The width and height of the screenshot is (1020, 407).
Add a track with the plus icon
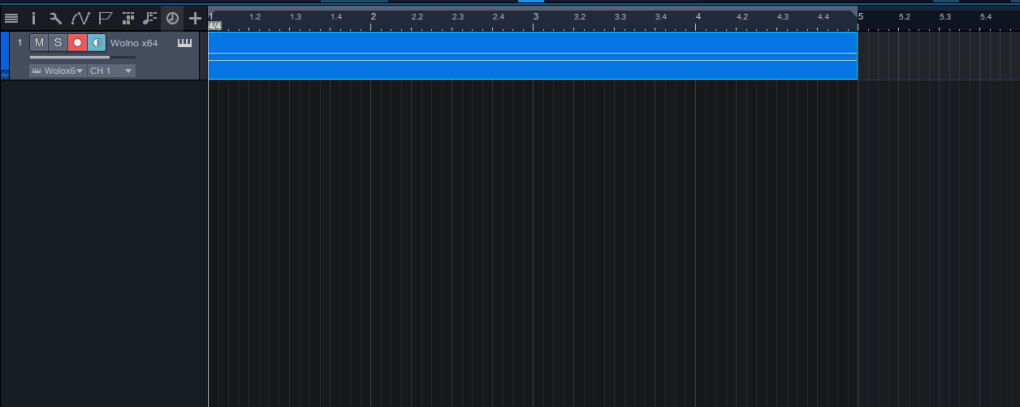point(195,19)
